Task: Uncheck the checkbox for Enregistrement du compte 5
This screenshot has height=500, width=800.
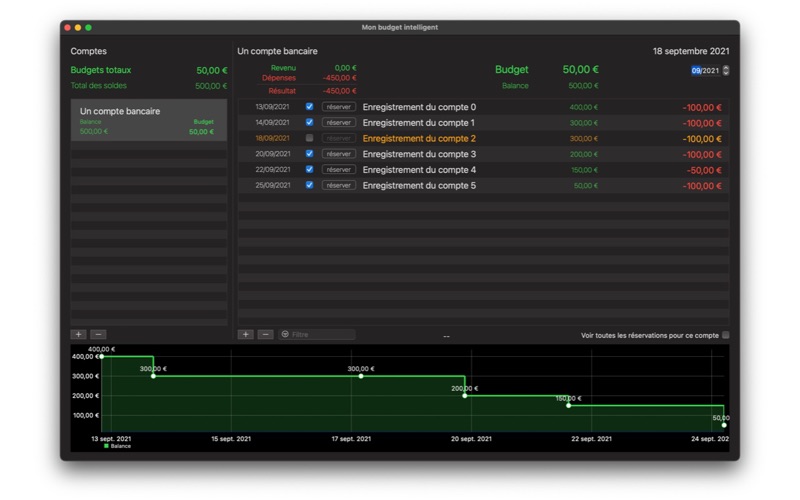Action: 309,185
